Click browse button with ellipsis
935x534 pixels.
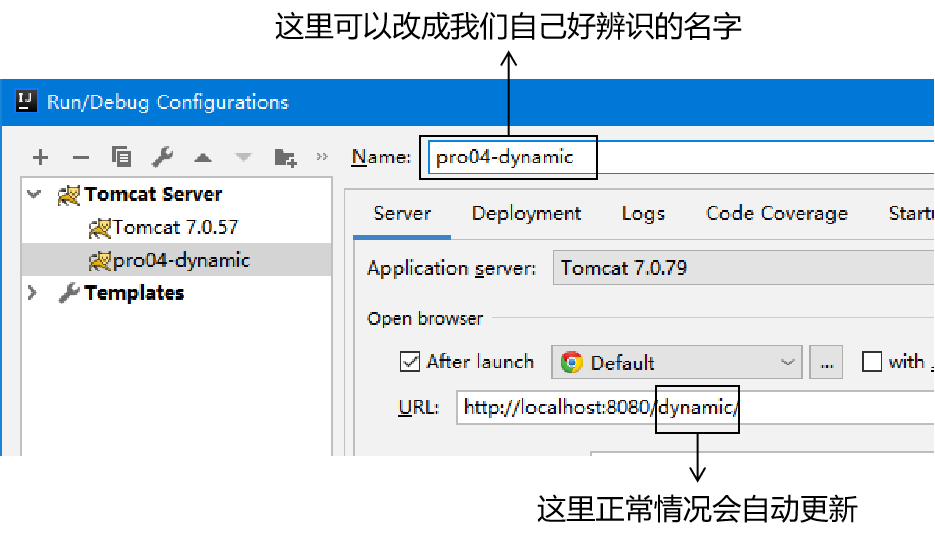click(826, 362)
